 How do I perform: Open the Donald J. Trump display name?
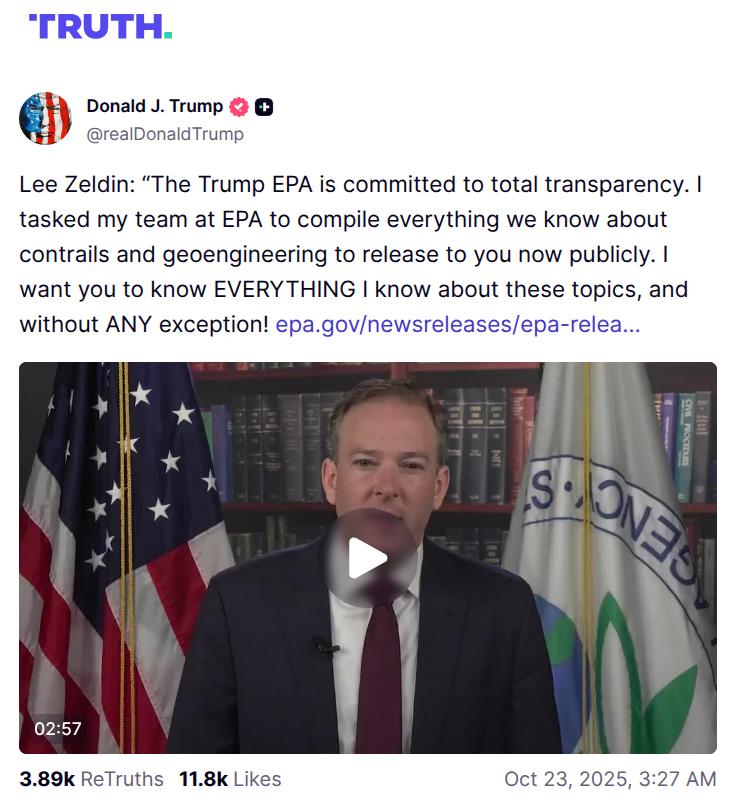[155, 106]
